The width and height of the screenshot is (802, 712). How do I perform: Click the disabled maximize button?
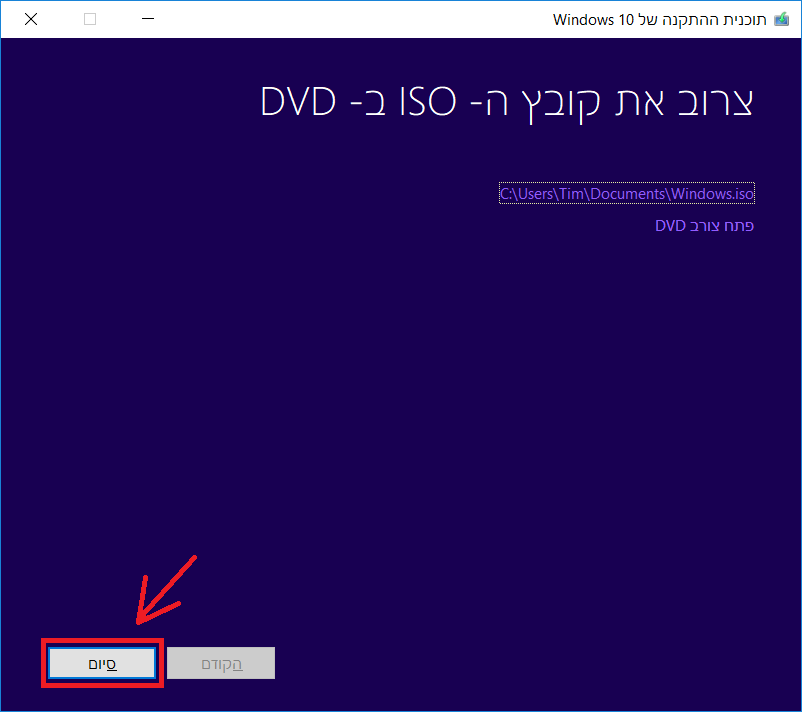coord(90,19)
